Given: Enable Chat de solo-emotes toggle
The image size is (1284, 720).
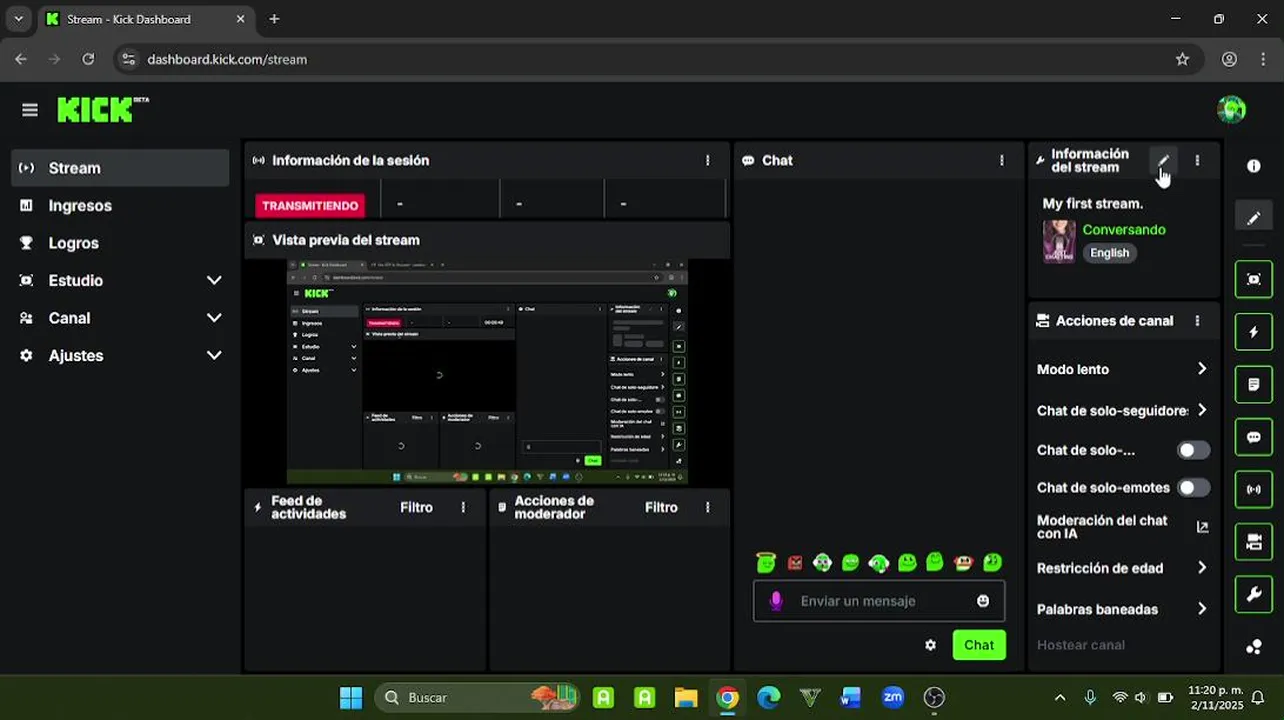Looking at the screenshot, I should (1193, 488).
